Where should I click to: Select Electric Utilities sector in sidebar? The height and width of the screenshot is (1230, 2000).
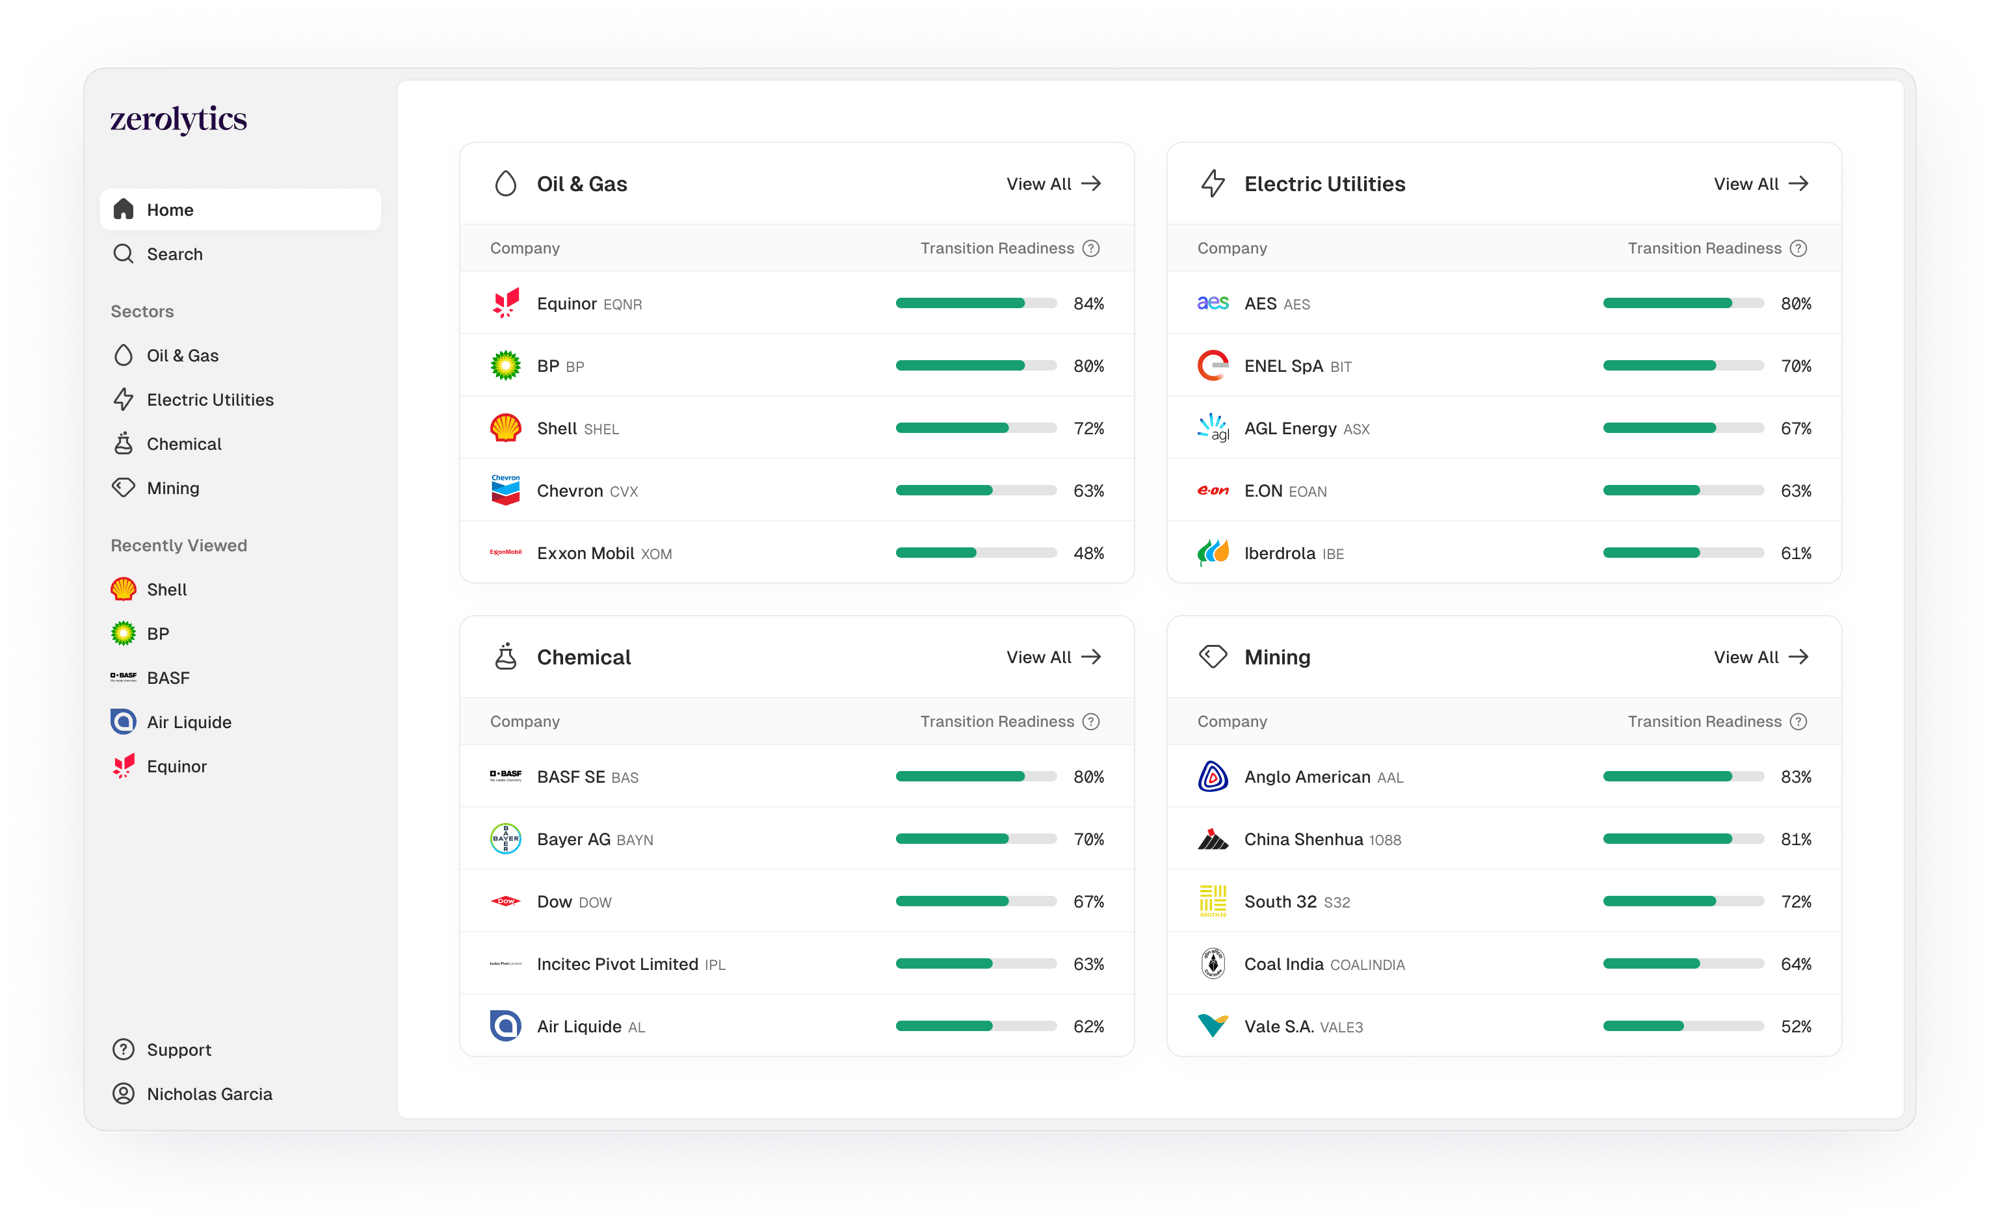tap(240, 399)
